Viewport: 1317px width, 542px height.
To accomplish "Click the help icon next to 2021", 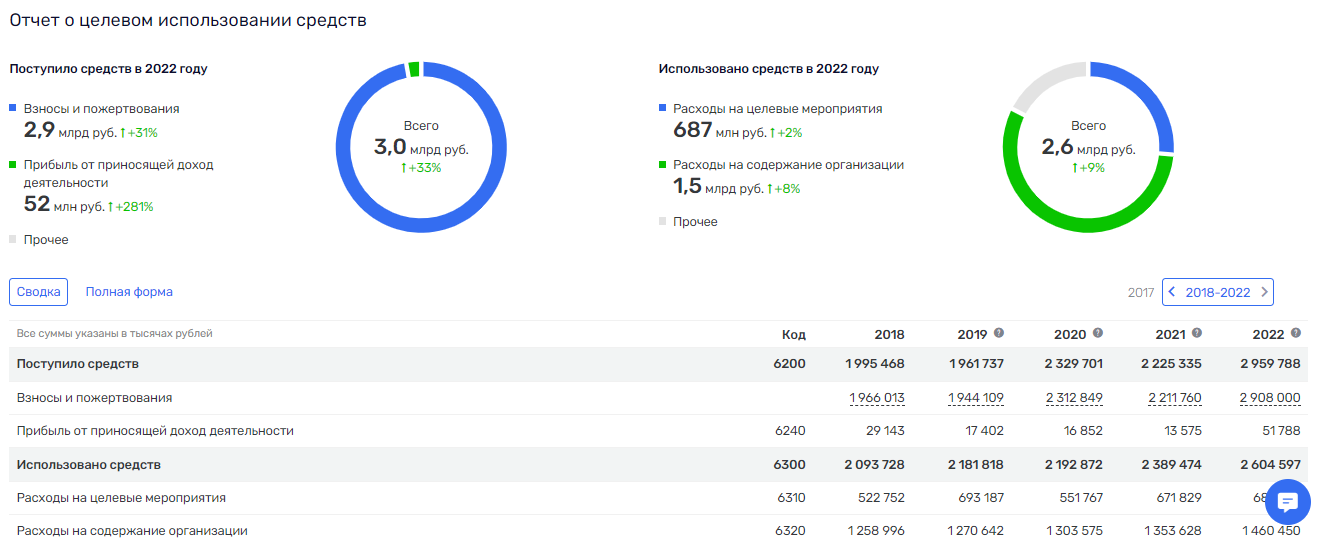I will (1196, 333).
